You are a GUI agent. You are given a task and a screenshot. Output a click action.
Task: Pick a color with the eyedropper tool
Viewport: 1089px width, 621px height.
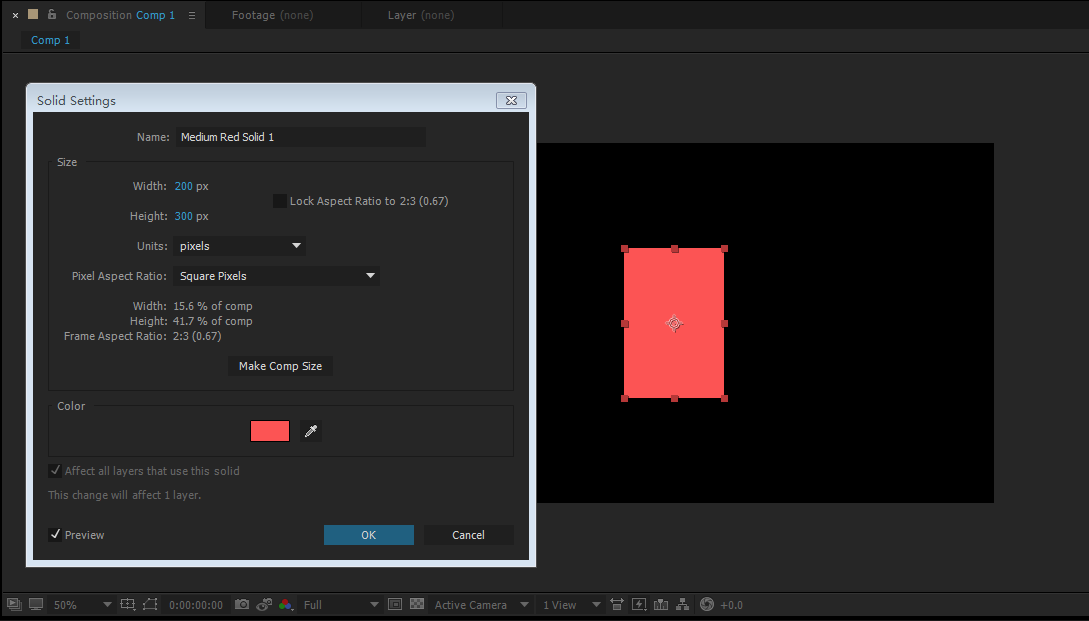click(311, 431)
